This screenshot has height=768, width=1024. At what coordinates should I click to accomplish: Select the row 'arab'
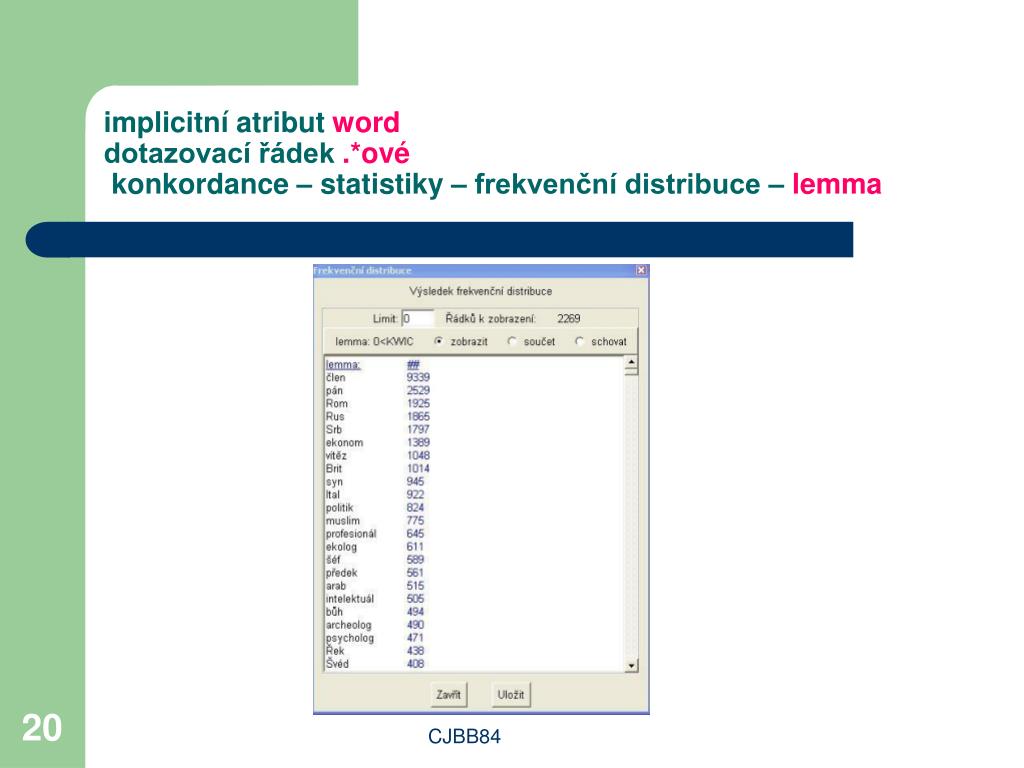(375, 586)
